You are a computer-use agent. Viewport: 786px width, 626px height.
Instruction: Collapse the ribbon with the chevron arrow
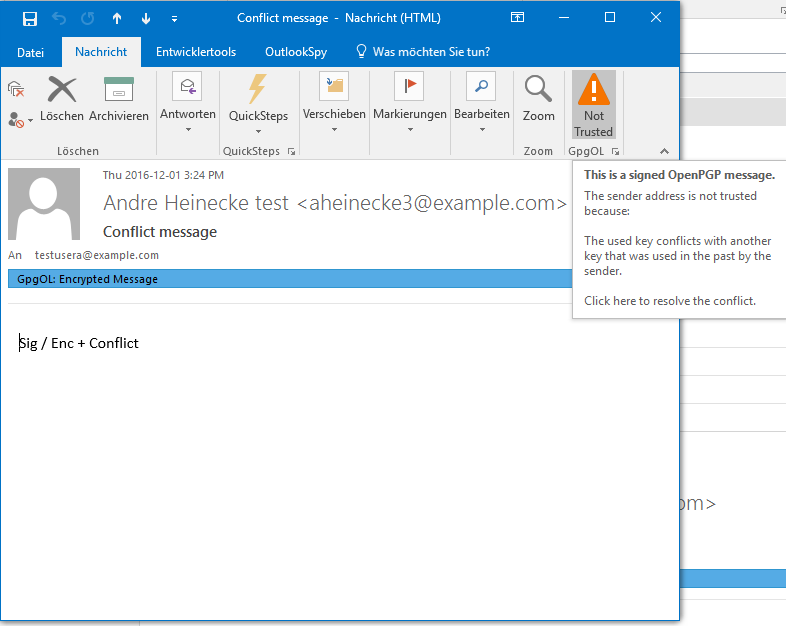(x=663, y=151)
